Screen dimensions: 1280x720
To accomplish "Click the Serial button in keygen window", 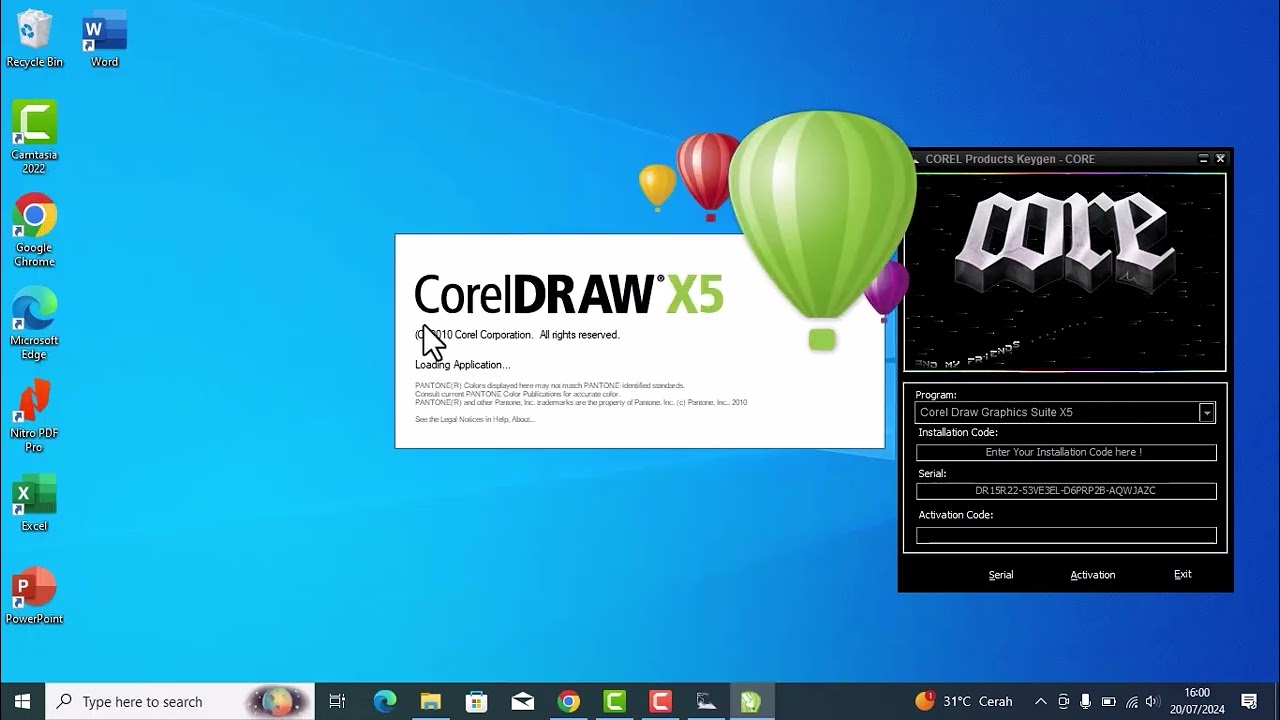I will pos(1001,575).
